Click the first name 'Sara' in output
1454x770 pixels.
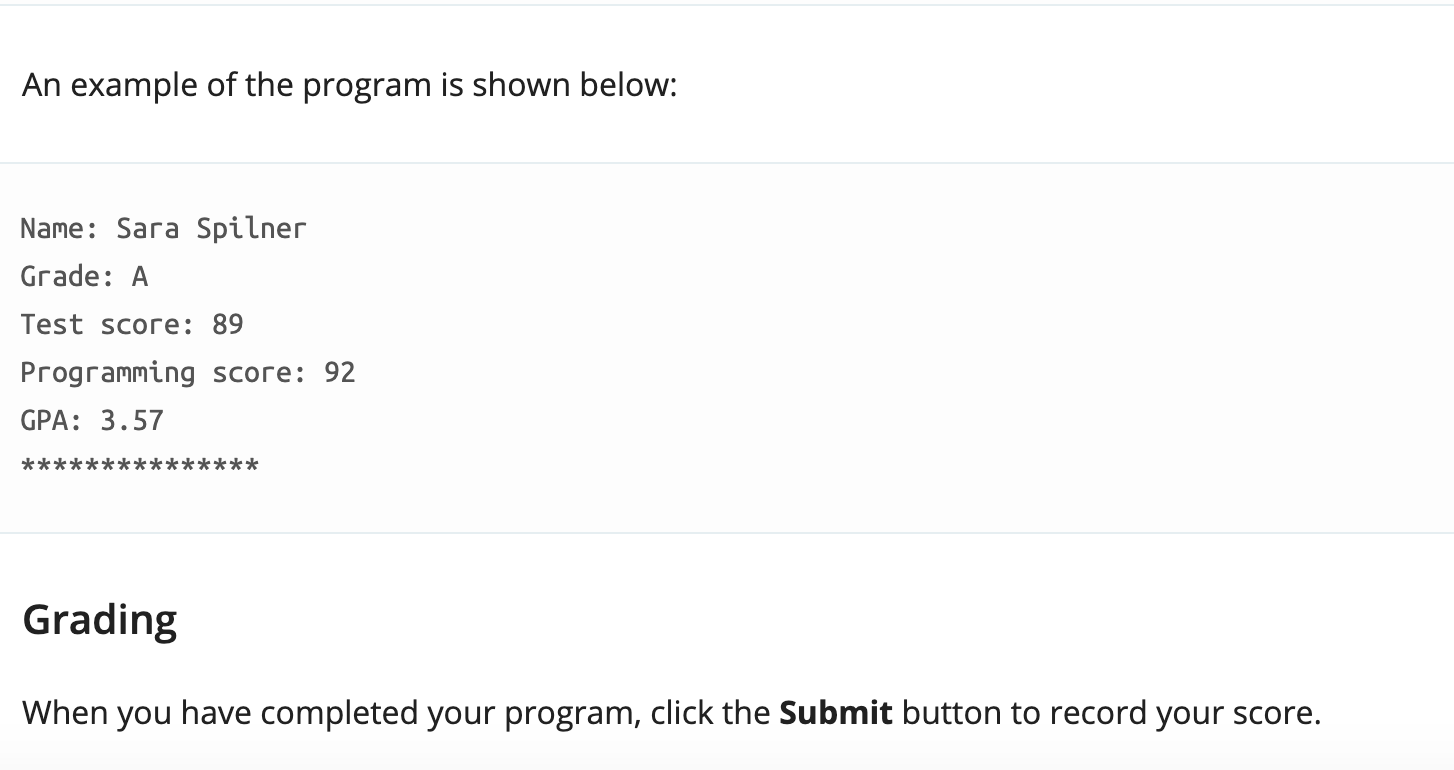point(148,228)
